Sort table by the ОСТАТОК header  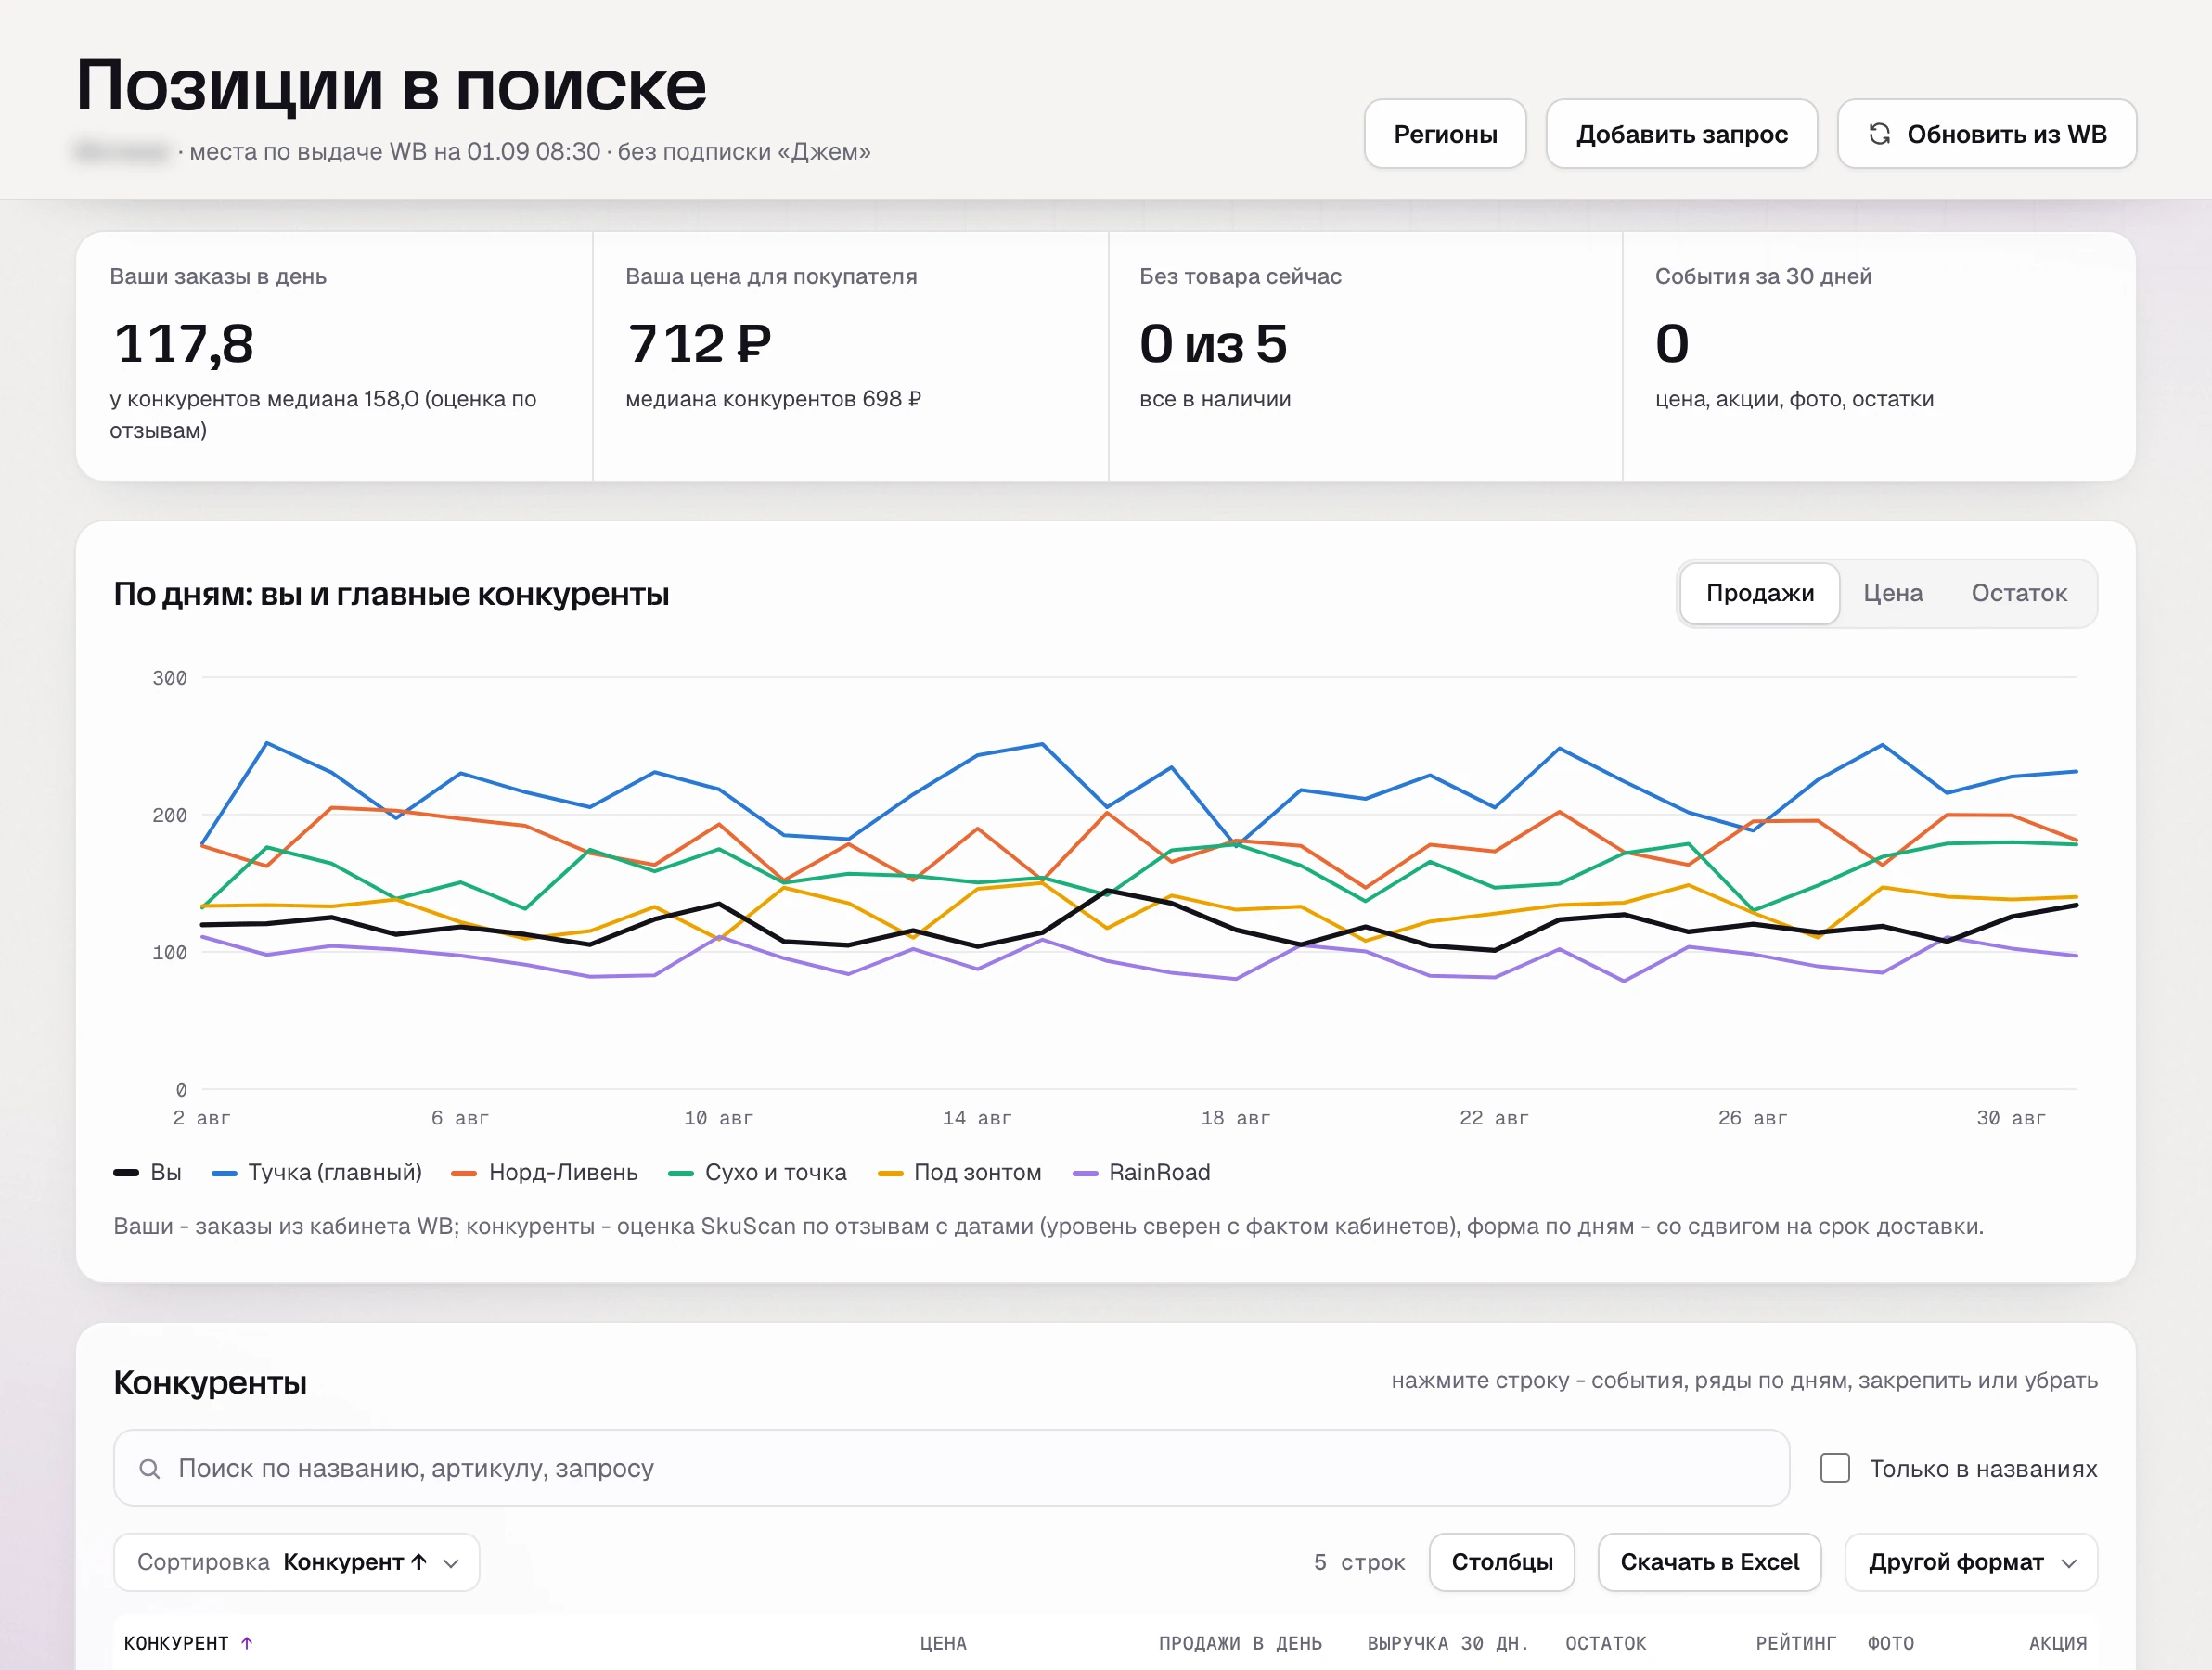point(1605,1643)
